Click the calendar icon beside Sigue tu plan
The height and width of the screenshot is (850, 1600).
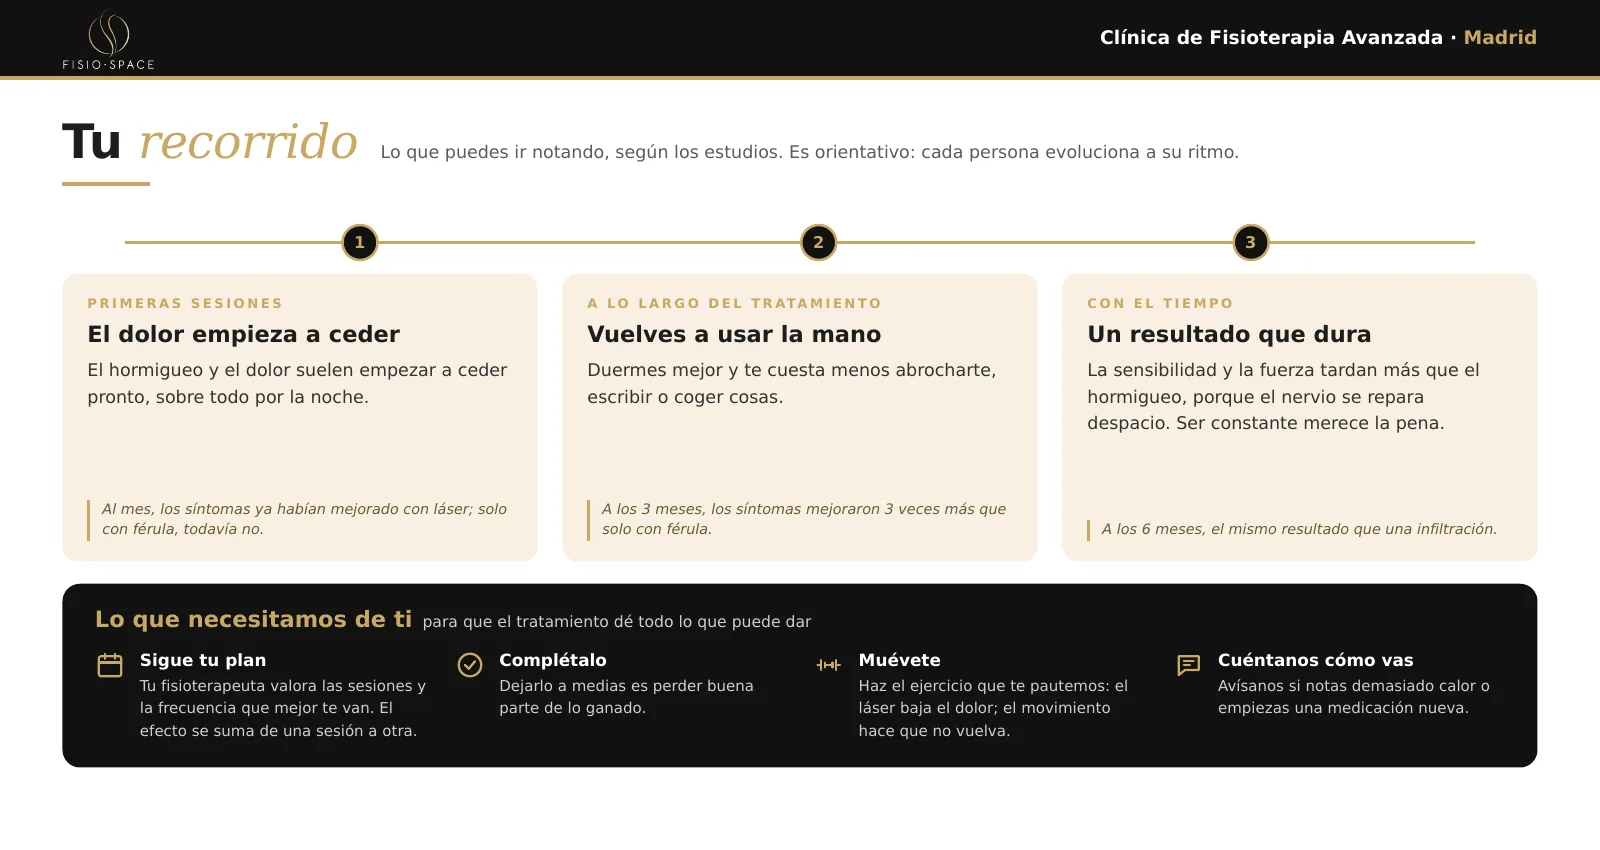click(110, 665)
